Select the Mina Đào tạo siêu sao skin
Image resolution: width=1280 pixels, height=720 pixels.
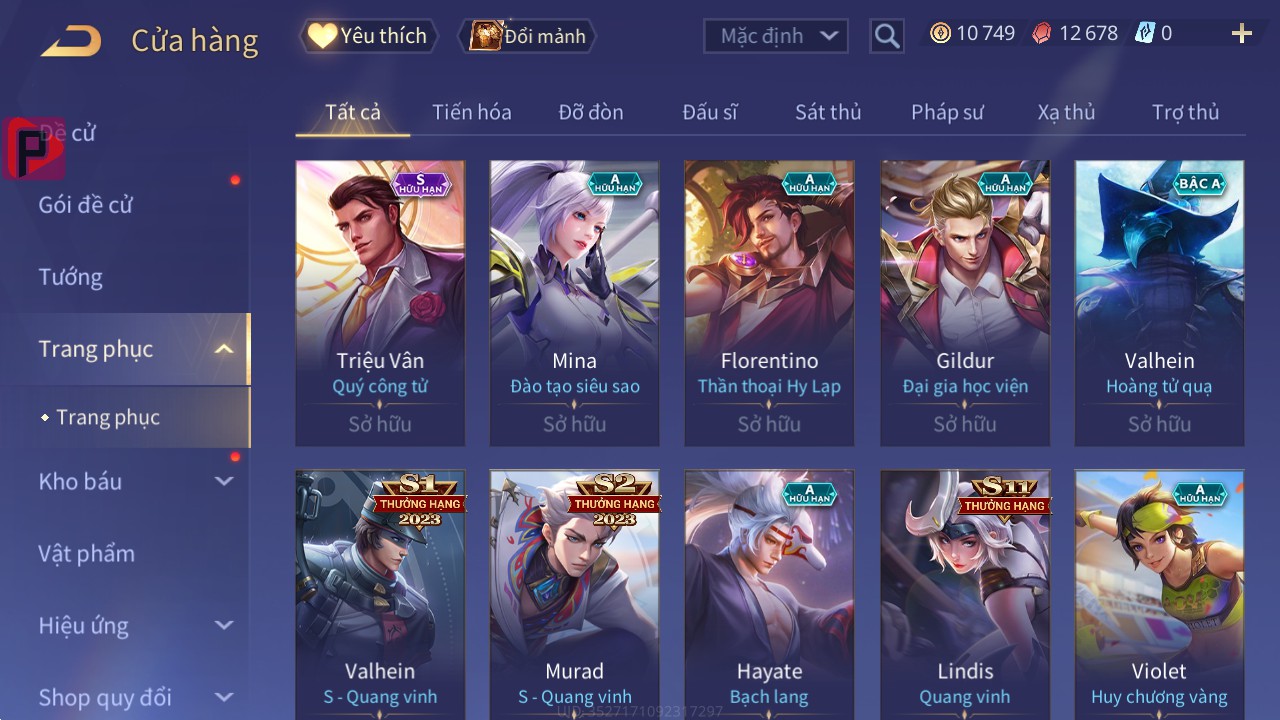point(575,303)
